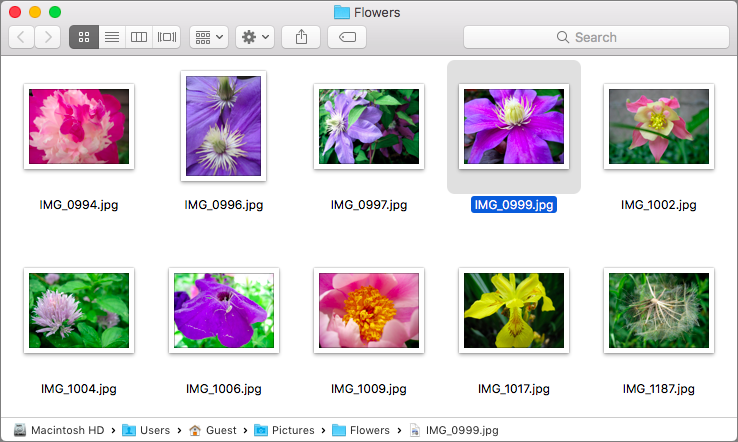Click the highlighted IMG_0999.jpg file name
This screenshot has height=442, width=738.
point(514,205)
